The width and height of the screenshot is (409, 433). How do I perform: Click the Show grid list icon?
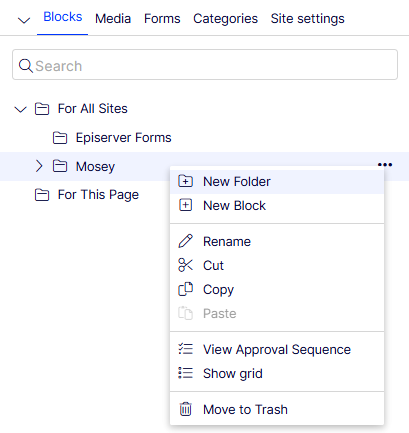point(185,373)
